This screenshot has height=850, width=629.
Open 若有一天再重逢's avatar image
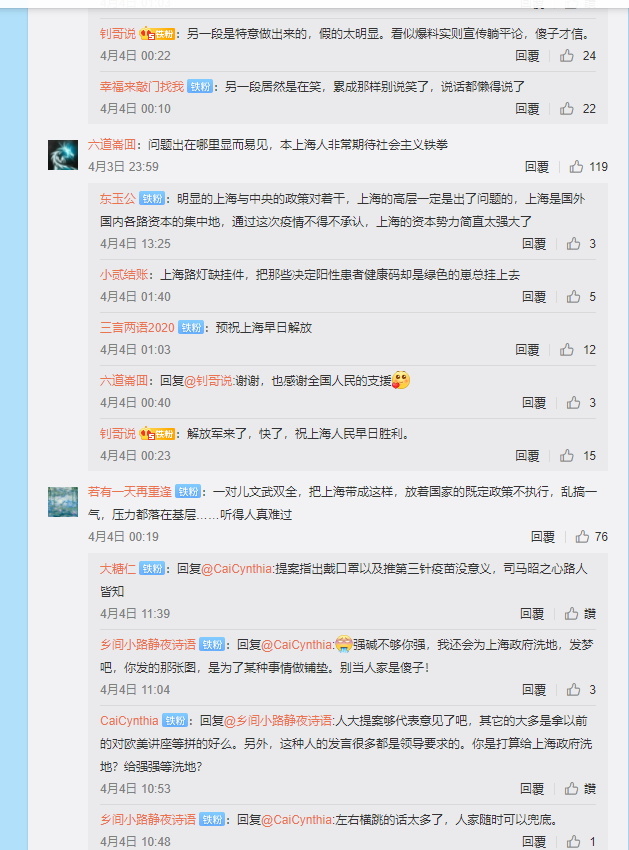pos(63,501)
